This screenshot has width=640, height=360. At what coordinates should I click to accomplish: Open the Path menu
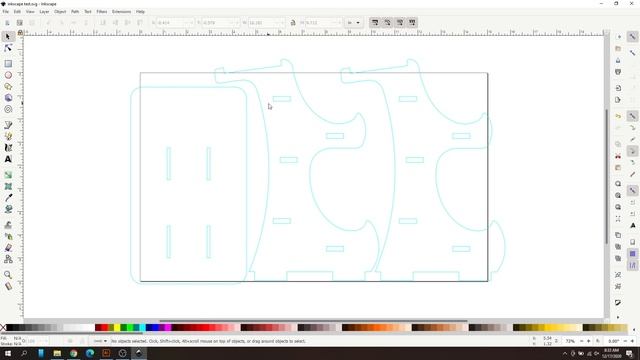[x=75, y=12]
